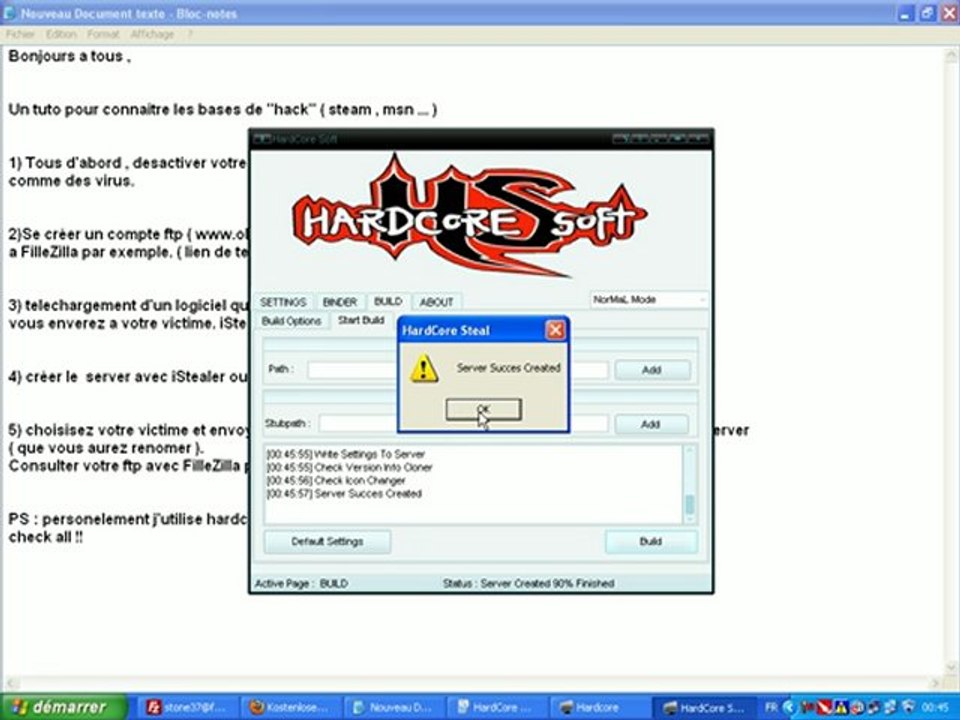Switch to the 'HardCore ...' document taskbar item
The image size is (960, 720).
(497, 707)
